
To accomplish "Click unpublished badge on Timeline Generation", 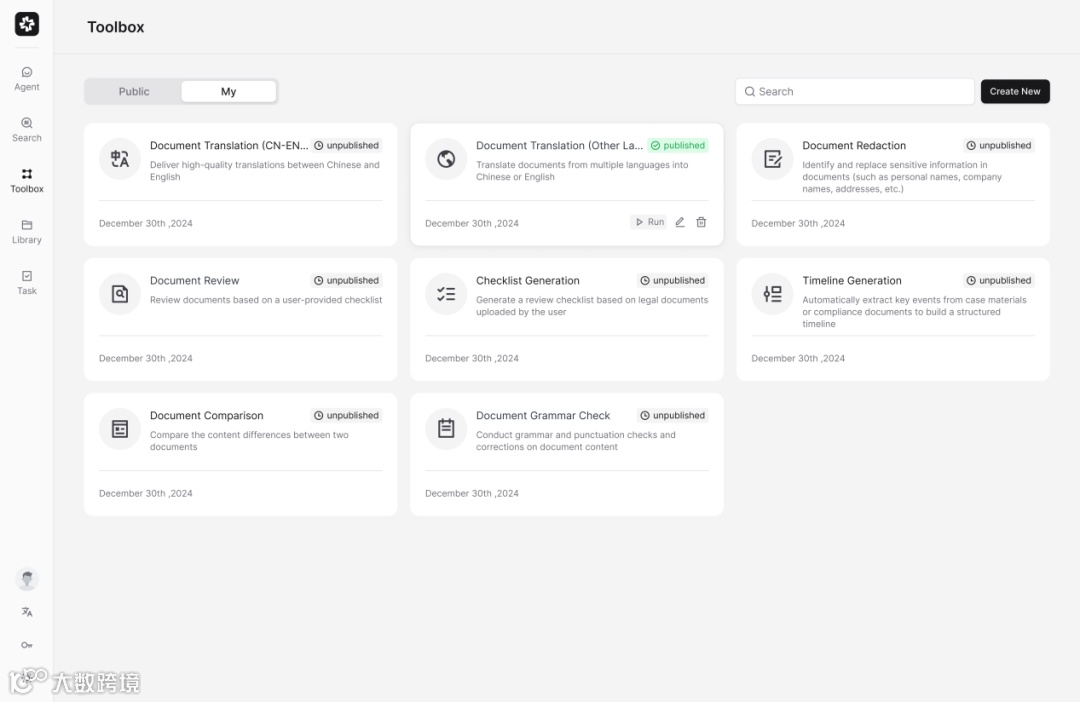I will click(999, 280).
